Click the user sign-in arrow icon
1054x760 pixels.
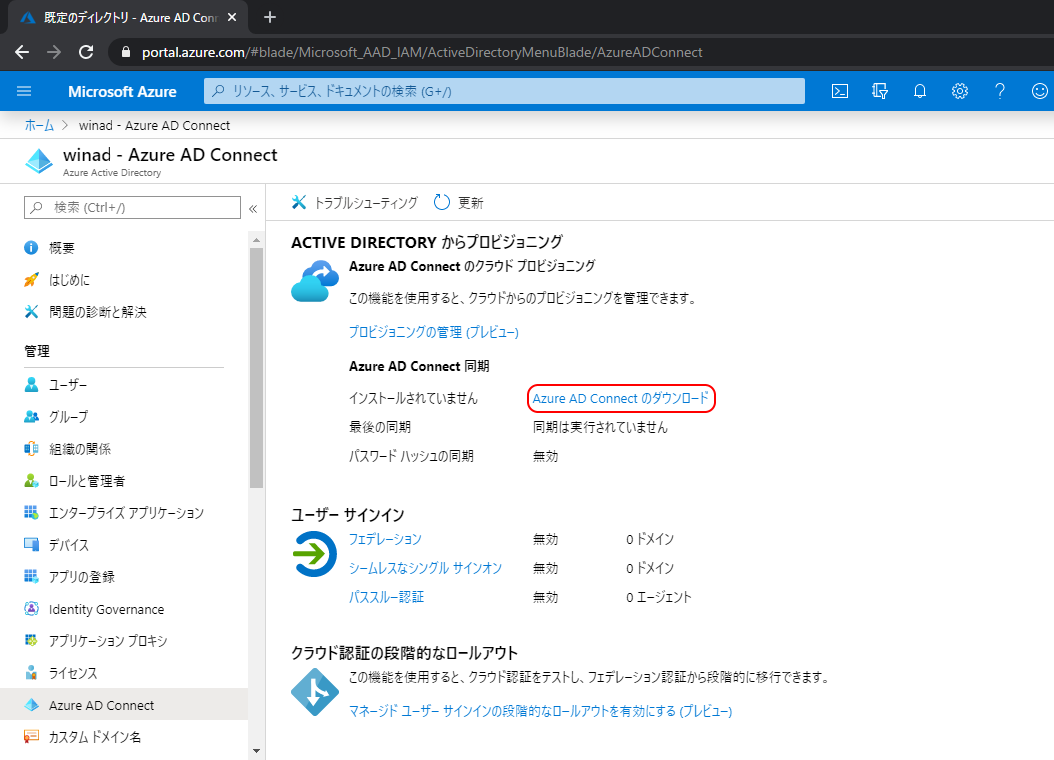[x=315, y=554]
